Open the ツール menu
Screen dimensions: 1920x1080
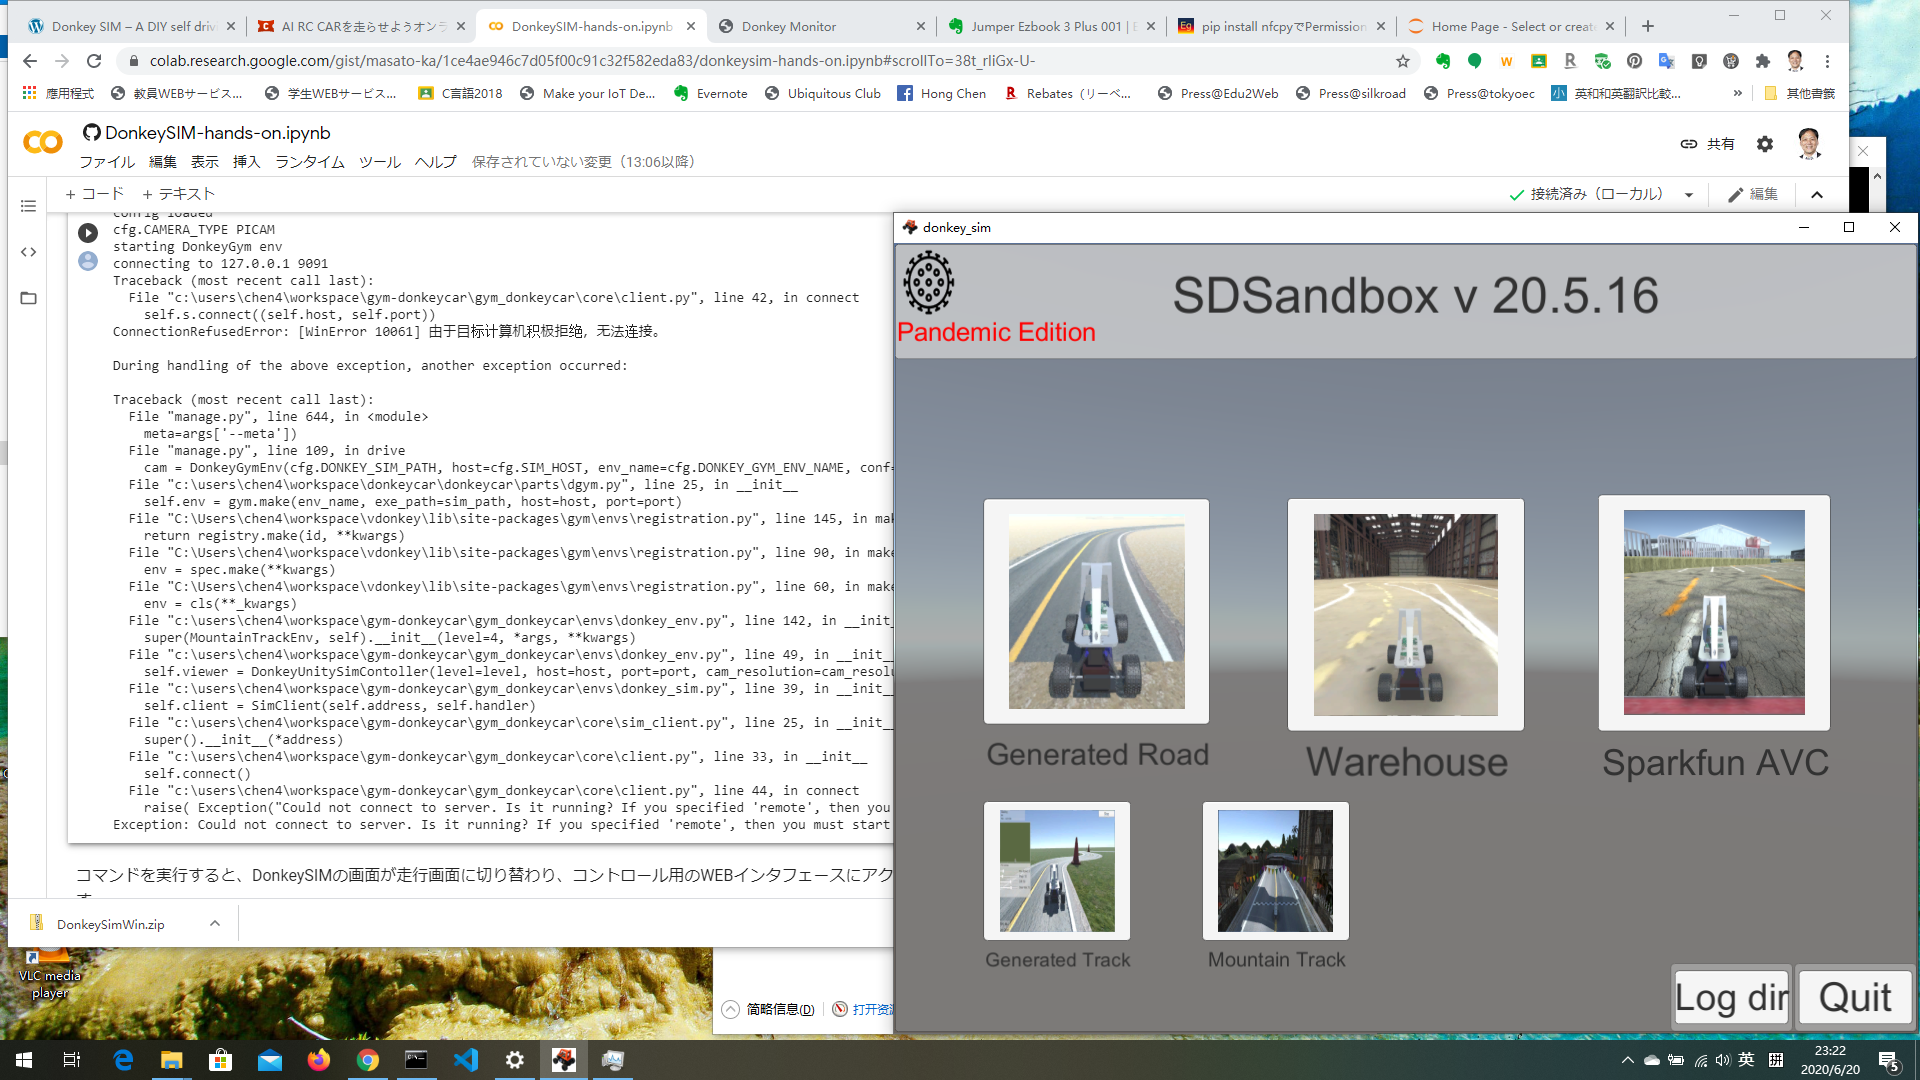coord(380,162)
